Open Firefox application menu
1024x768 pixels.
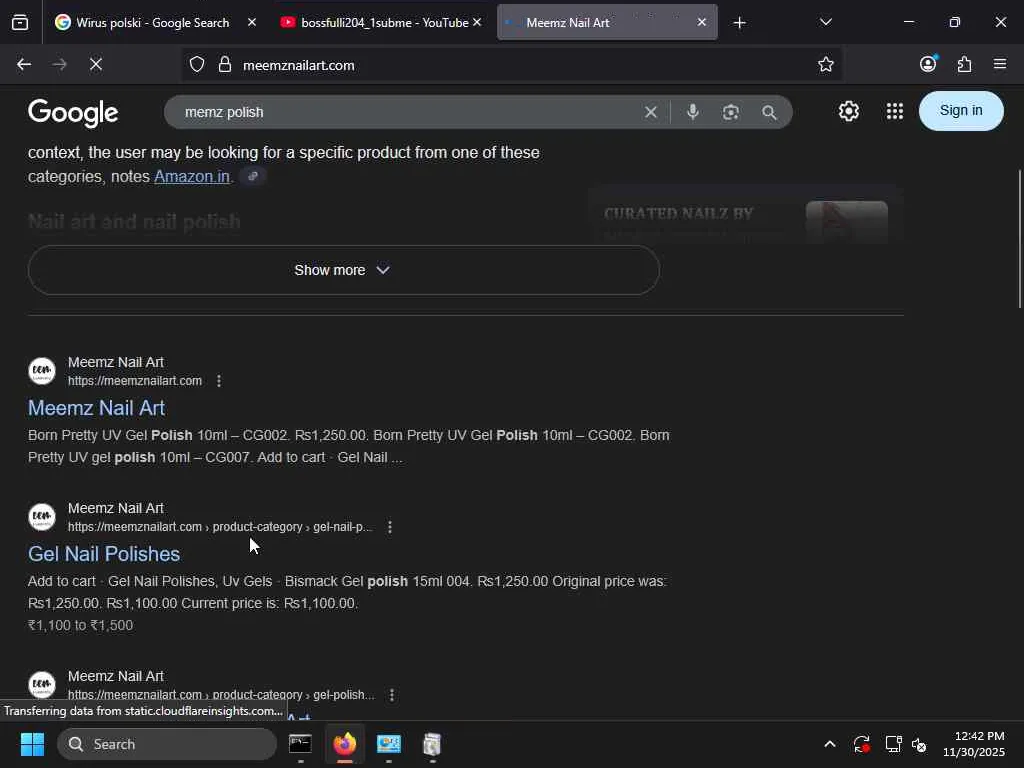point(1000,64)
